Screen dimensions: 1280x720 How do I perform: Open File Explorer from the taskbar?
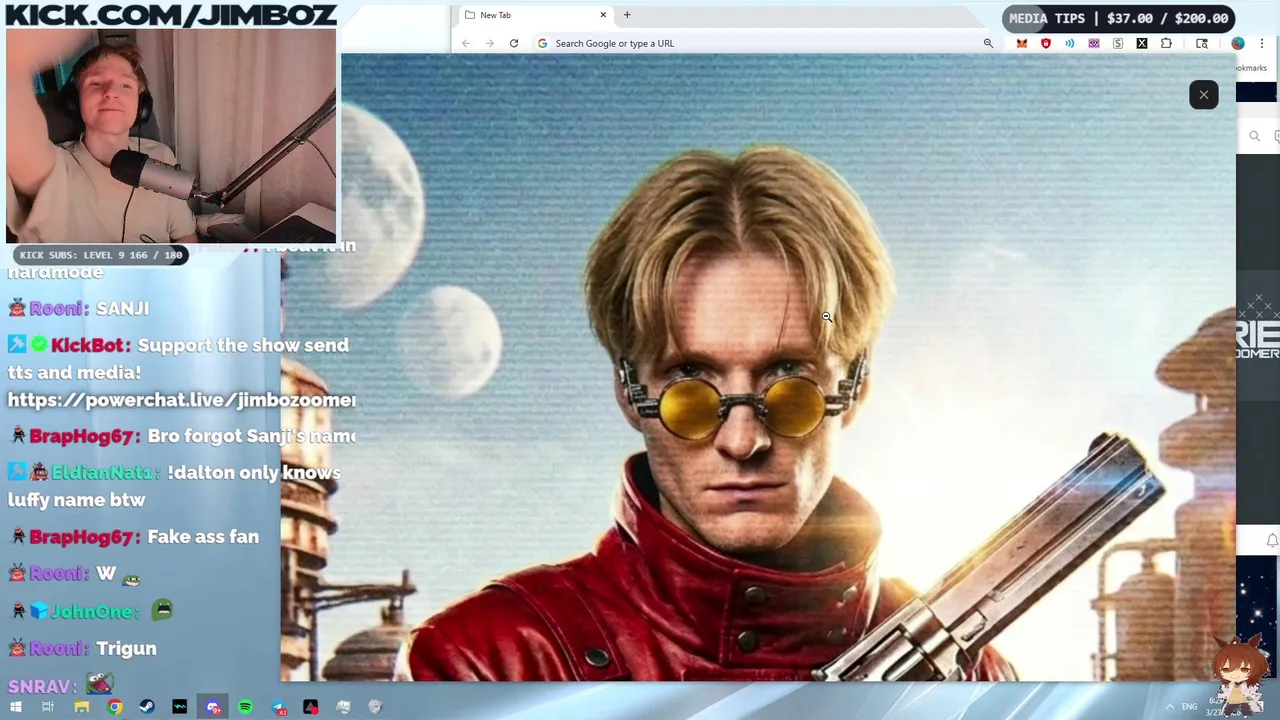click(x=82, y=707)
